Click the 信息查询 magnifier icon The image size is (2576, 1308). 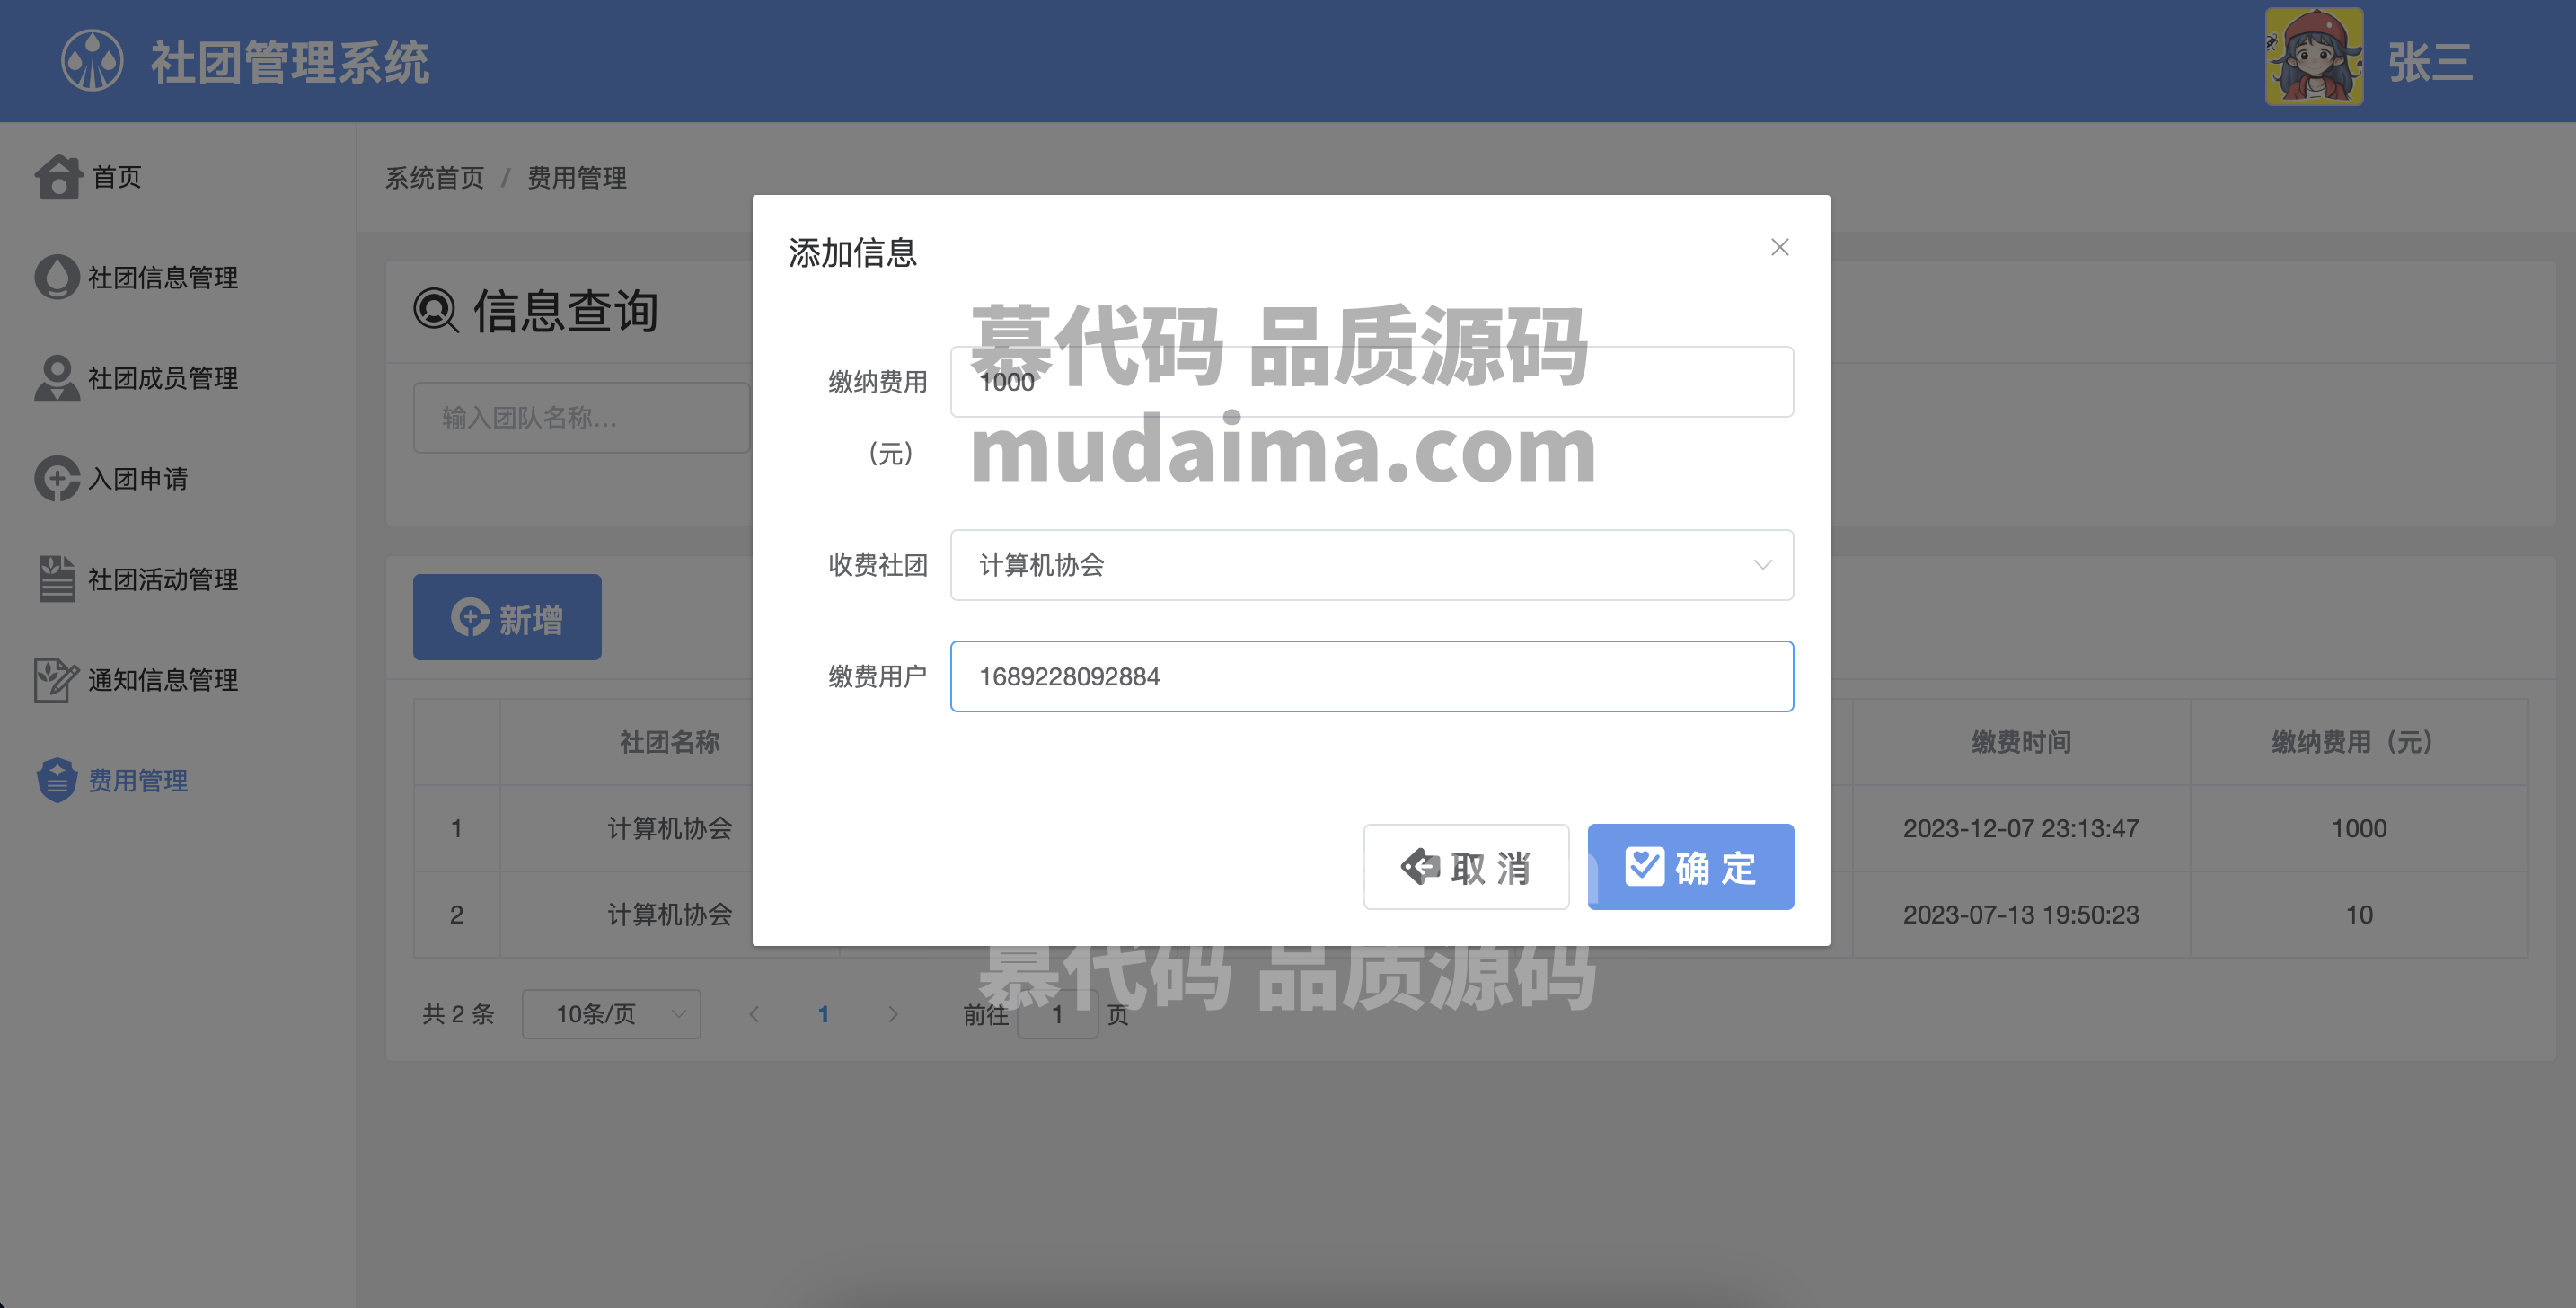(x=436, y=310)
